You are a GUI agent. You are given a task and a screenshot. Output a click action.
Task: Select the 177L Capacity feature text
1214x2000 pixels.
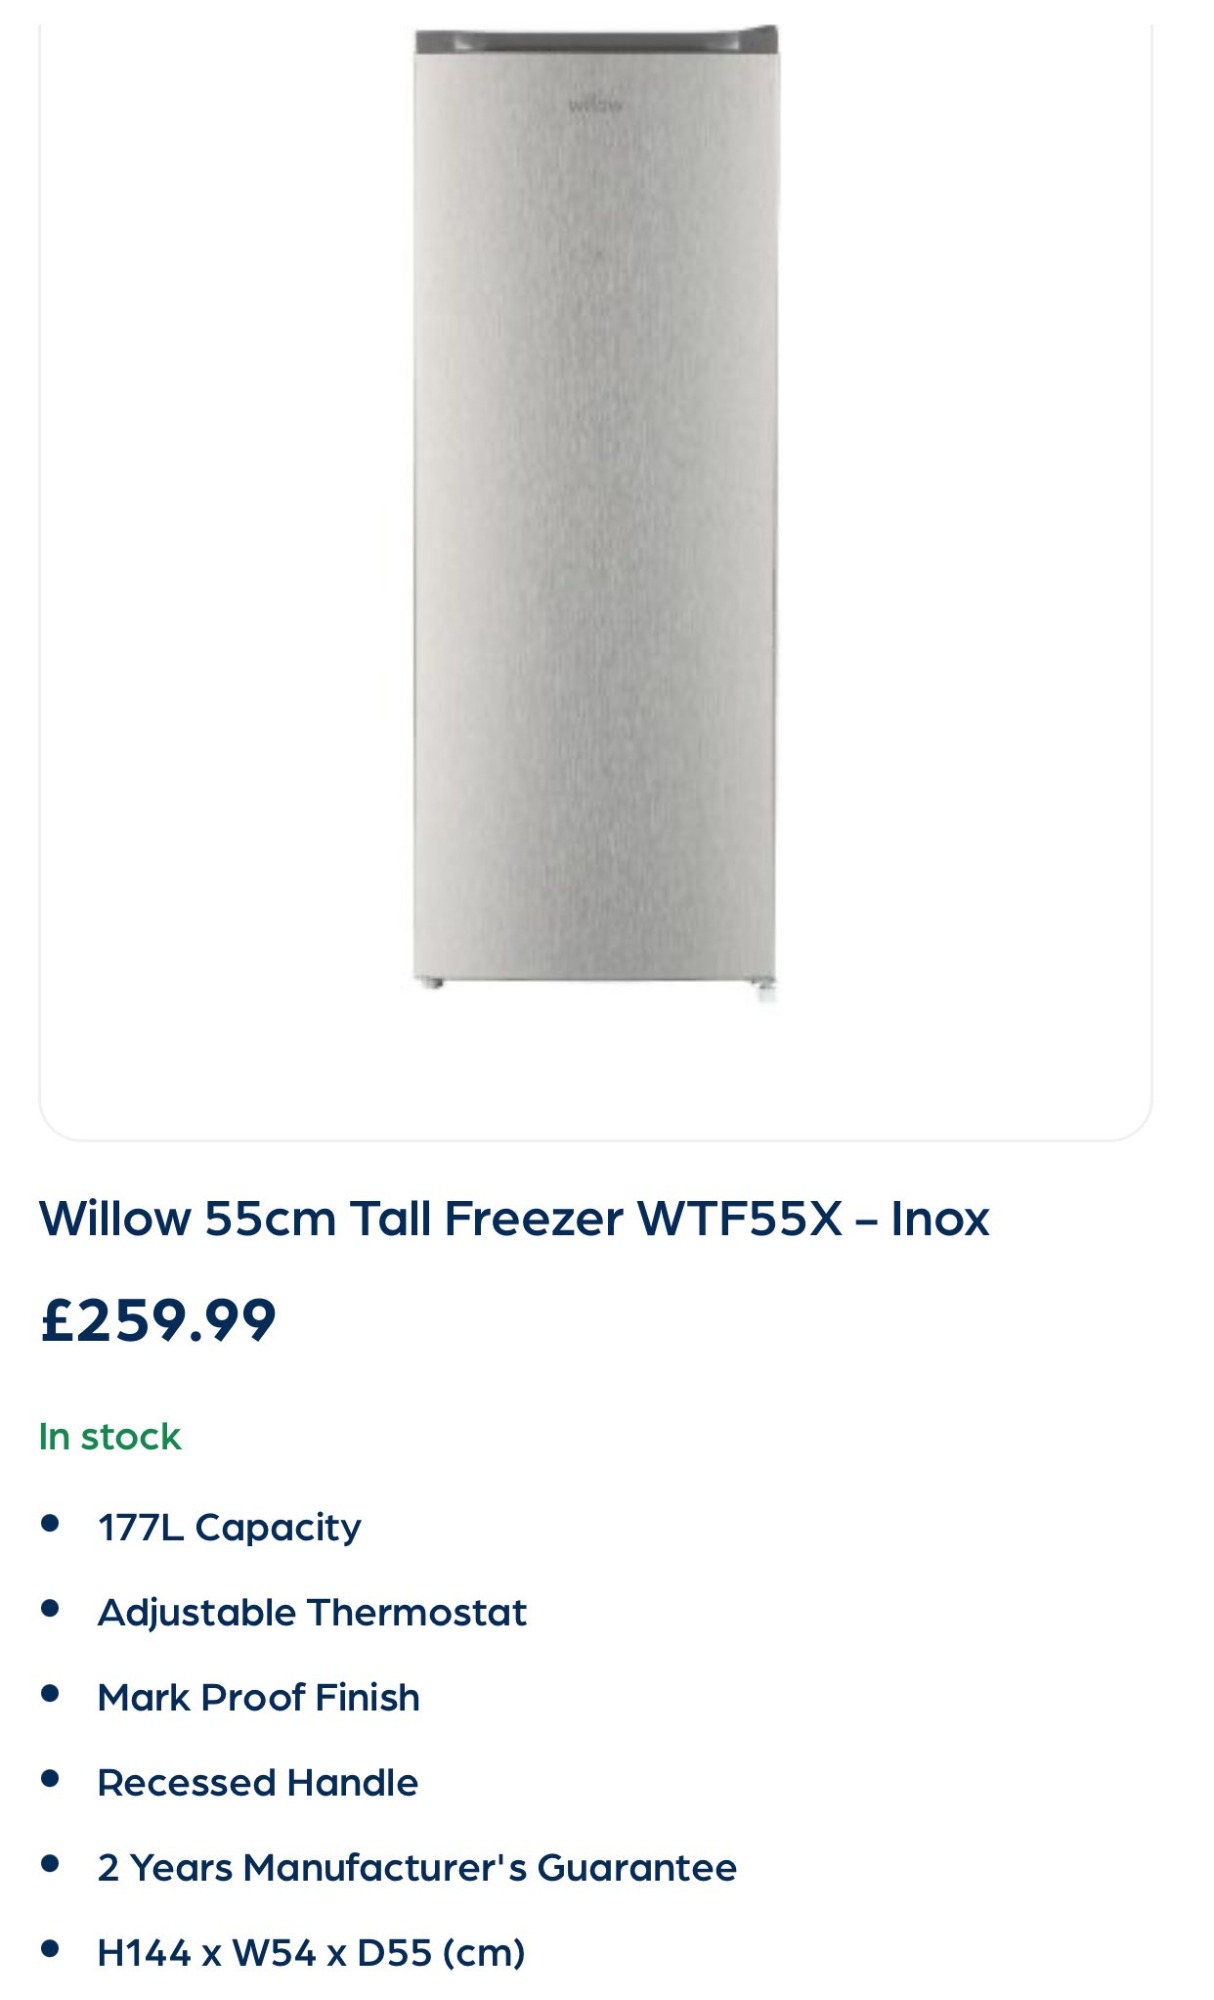pyautogui.click(x=229, y=1527)
